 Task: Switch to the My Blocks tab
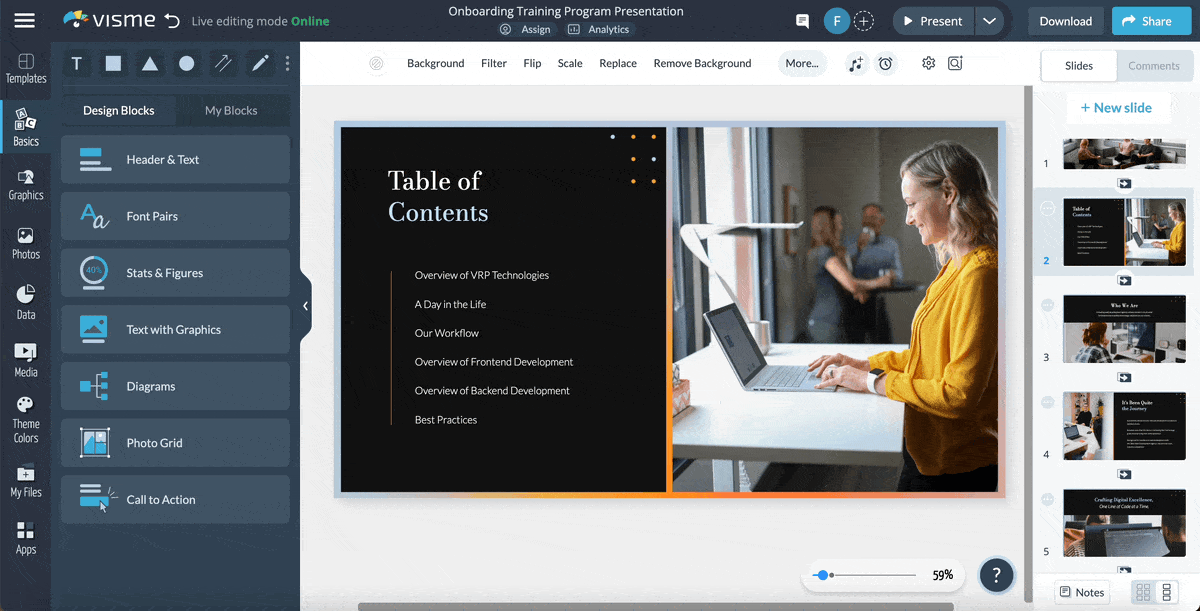[231, 110]
